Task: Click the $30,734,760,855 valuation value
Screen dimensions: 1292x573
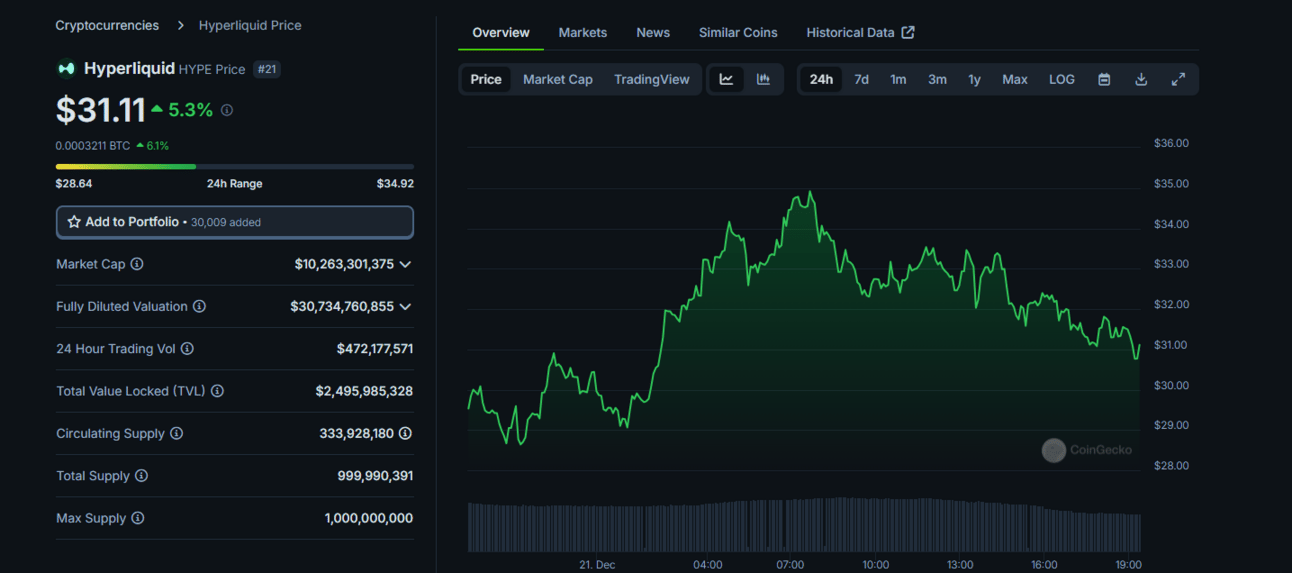Action: pyautogui.click(x=342, y=306)
